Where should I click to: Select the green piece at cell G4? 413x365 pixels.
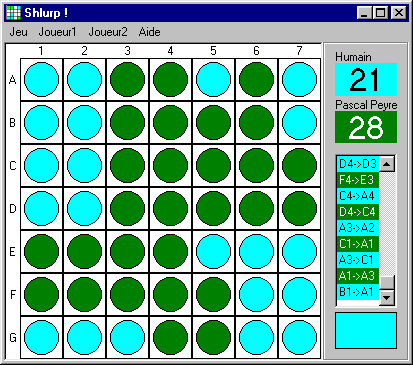pos(170,338)
